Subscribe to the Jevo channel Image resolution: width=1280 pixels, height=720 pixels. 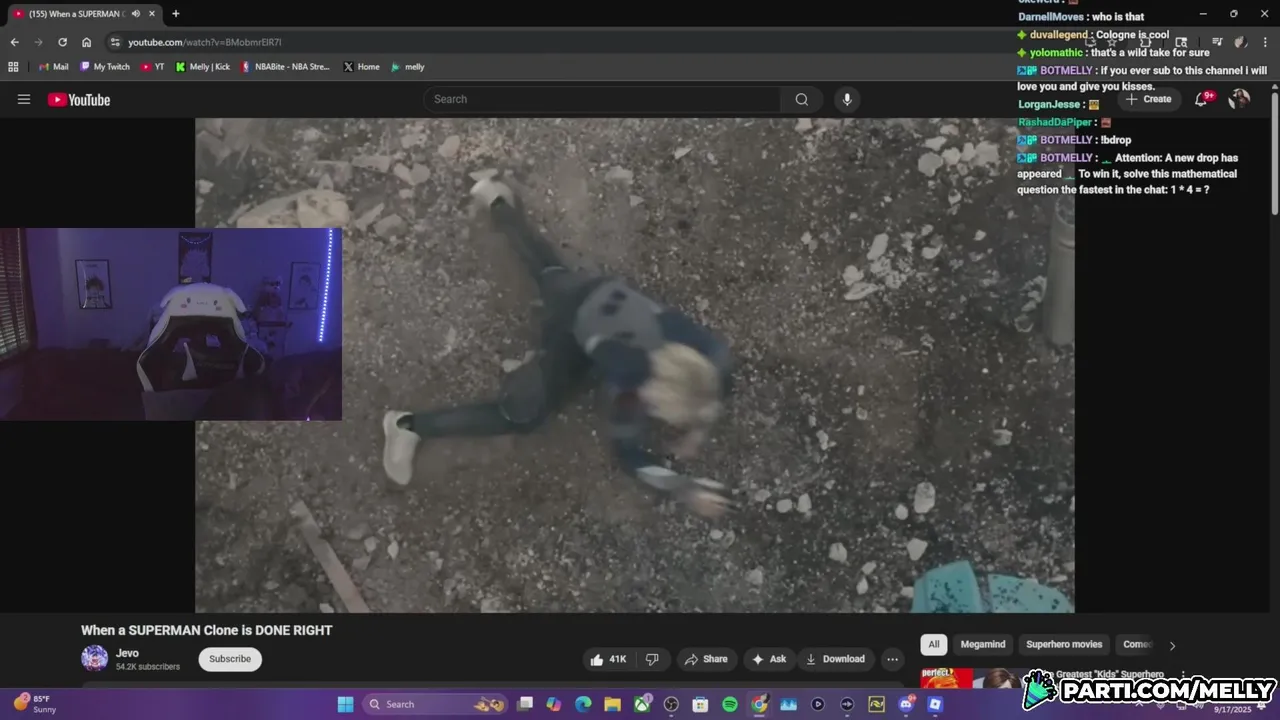[x=230, y=659]
